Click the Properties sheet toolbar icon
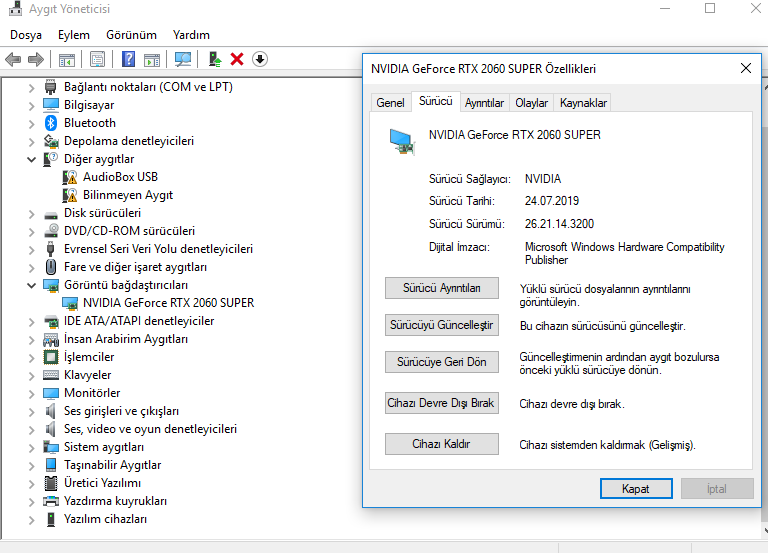Image resolution: width=768 pixels, height=553 pixels. [97, 60]
